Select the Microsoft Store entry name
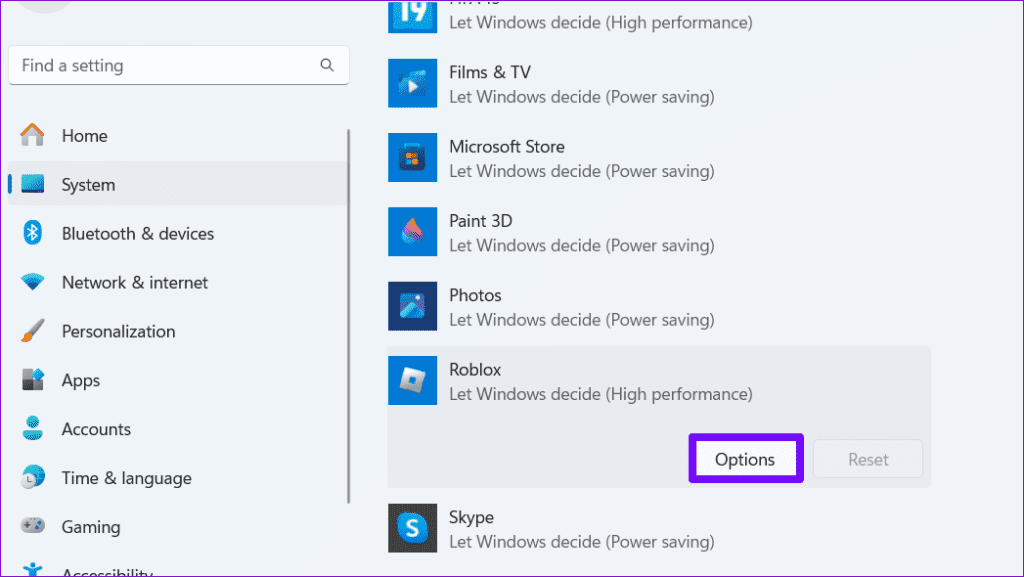Screen dimensions: 1024x577 click(507, 146)
